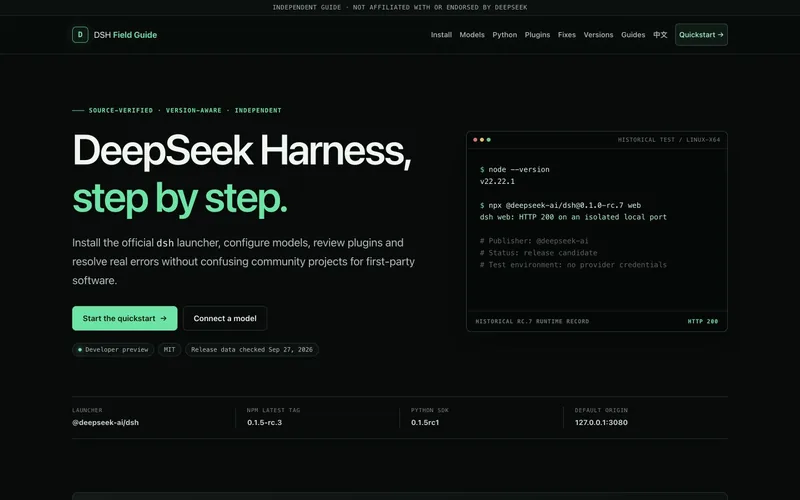This screenshot has width=800, height=500.
Task: Click the red terminal window dot
Action: 476,140
